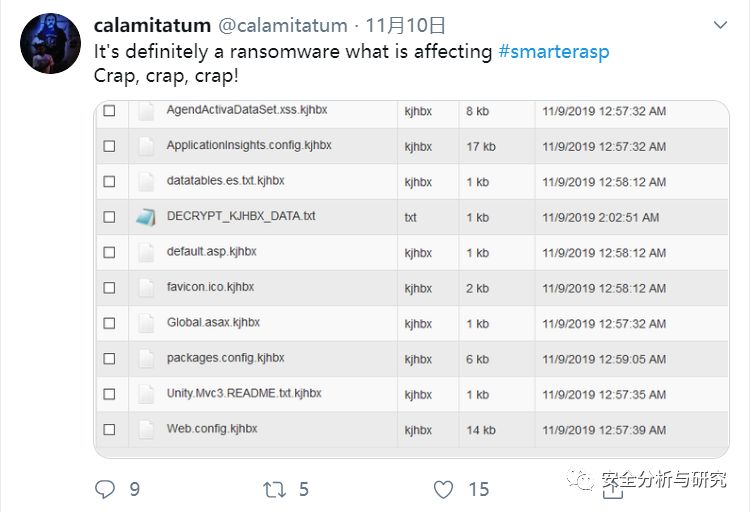Image resolution: width=751 pixels, height=512 pixels.
Task: Click the retweet arrows icon
Action: point(274,489)
